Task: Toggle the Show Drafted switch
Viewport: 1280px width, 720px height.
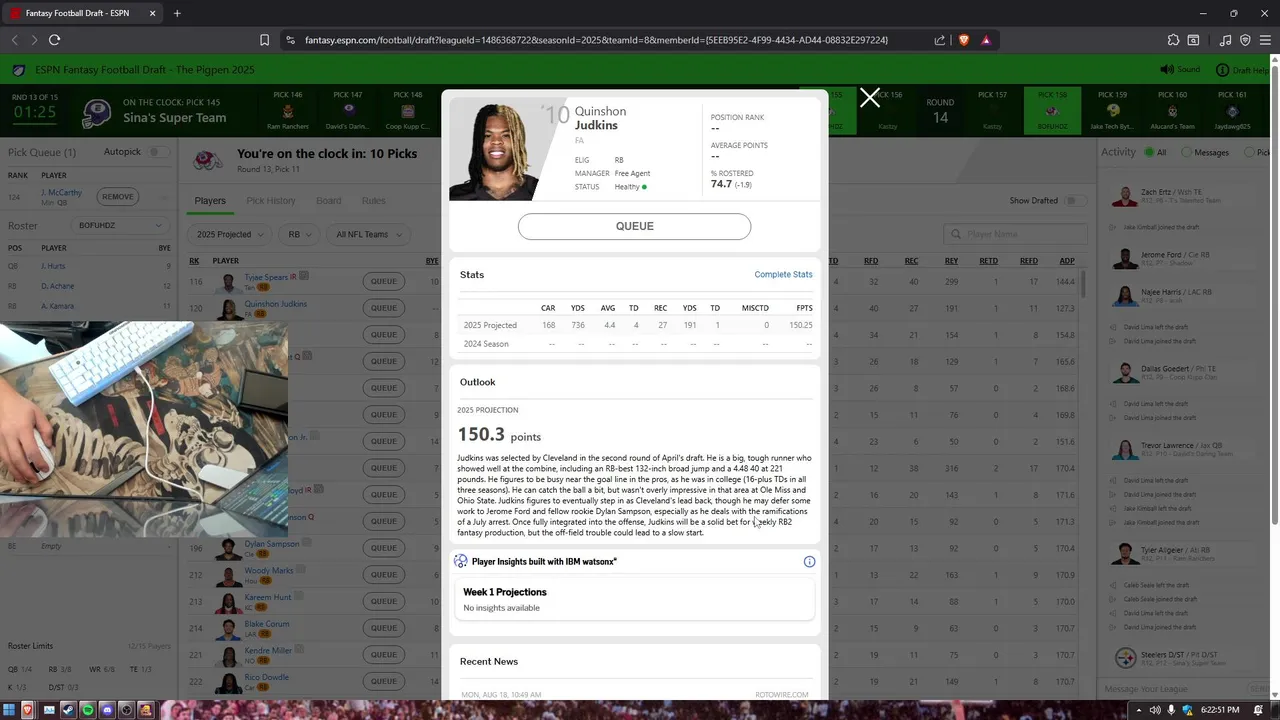Action: point(1074,200)
